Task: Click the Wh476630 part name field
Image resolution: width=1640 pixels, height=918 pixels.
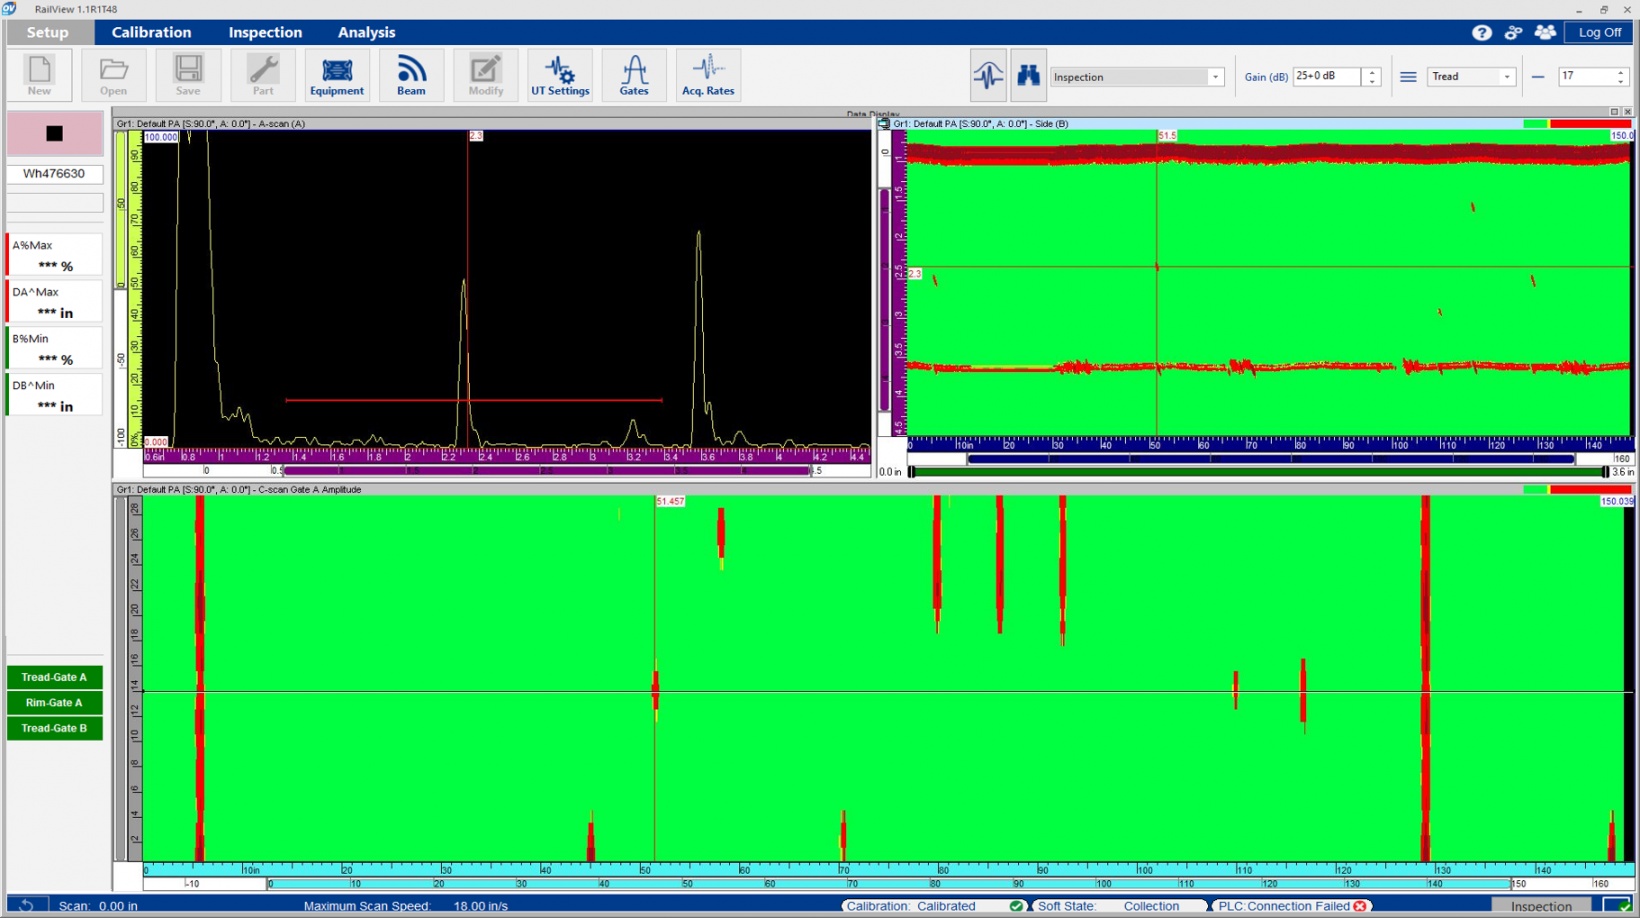Action: pos(55,174)
